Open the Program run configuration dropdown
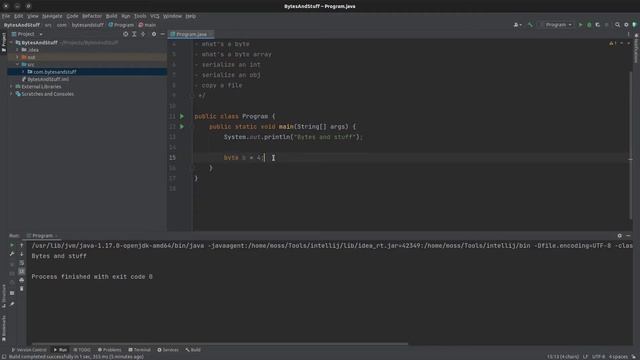Image resolution: width=640 pixels, height=360 pixels. [558, 25]
